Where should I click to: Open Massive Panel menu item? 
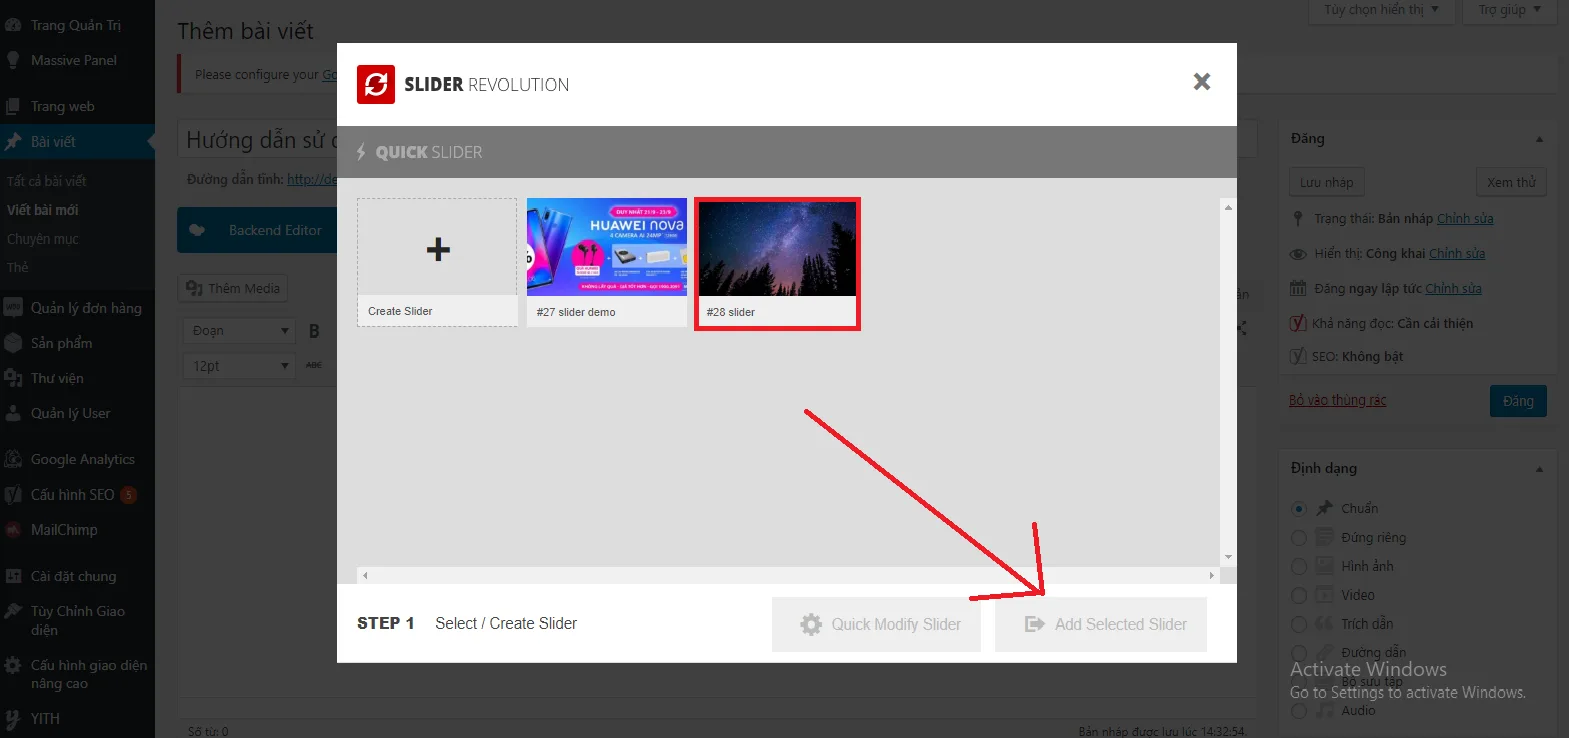(74, 60)
